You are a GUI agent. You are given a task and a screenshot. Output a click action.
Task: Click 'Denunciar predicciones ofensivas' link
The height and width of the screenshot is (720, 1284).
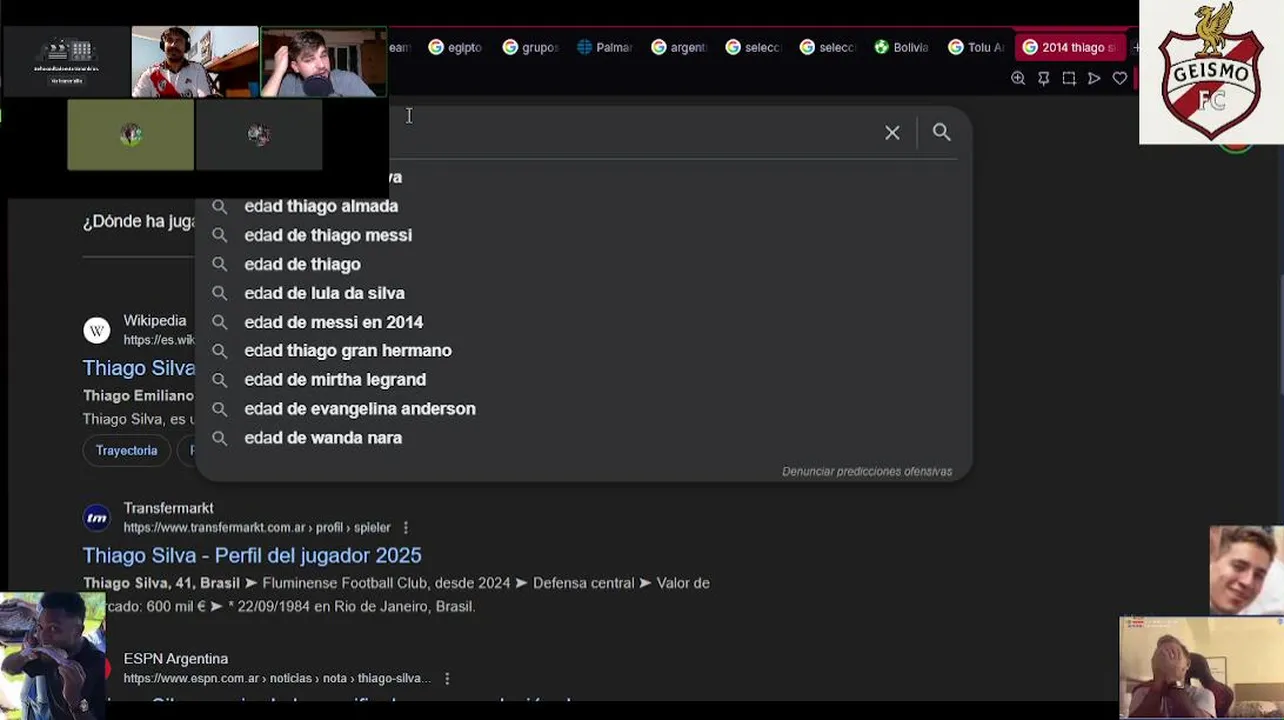pyautogui.click(x=867, y=471)
